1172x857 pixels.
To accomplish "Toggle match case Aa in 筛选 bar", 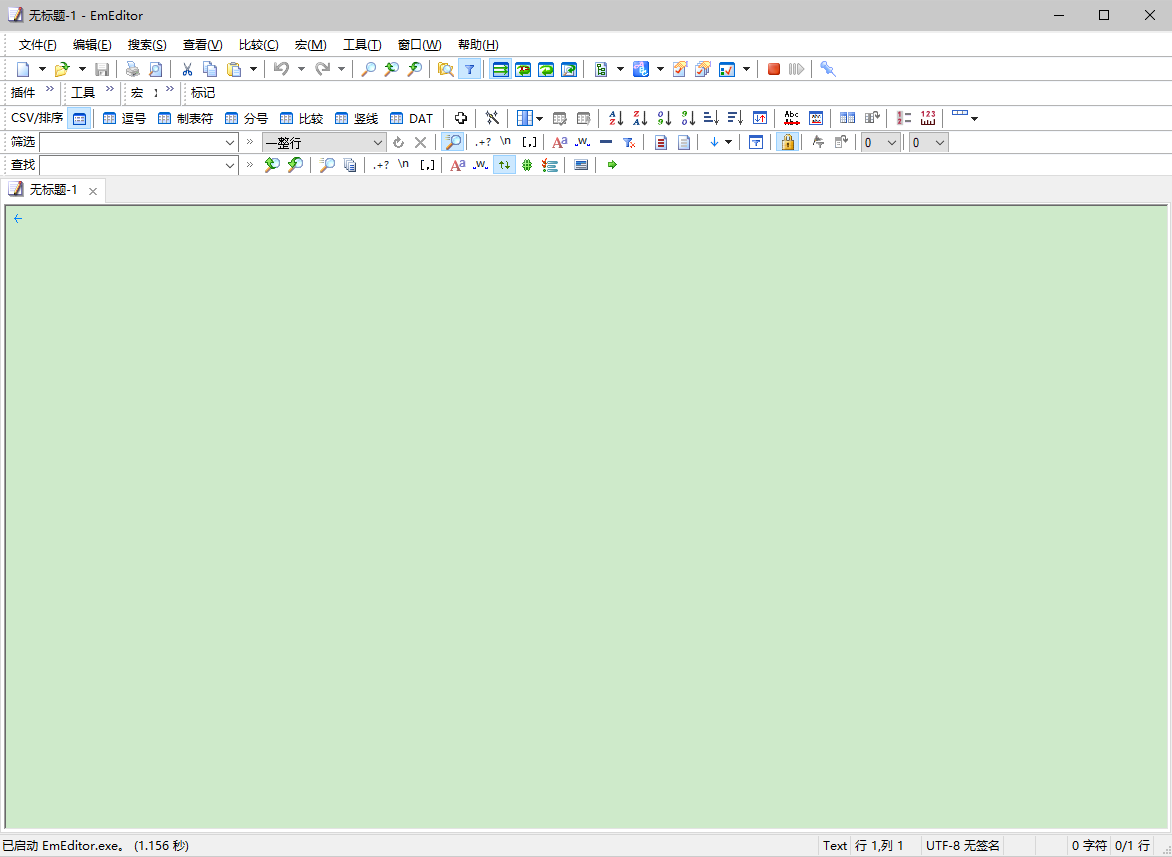I will 560,142.
